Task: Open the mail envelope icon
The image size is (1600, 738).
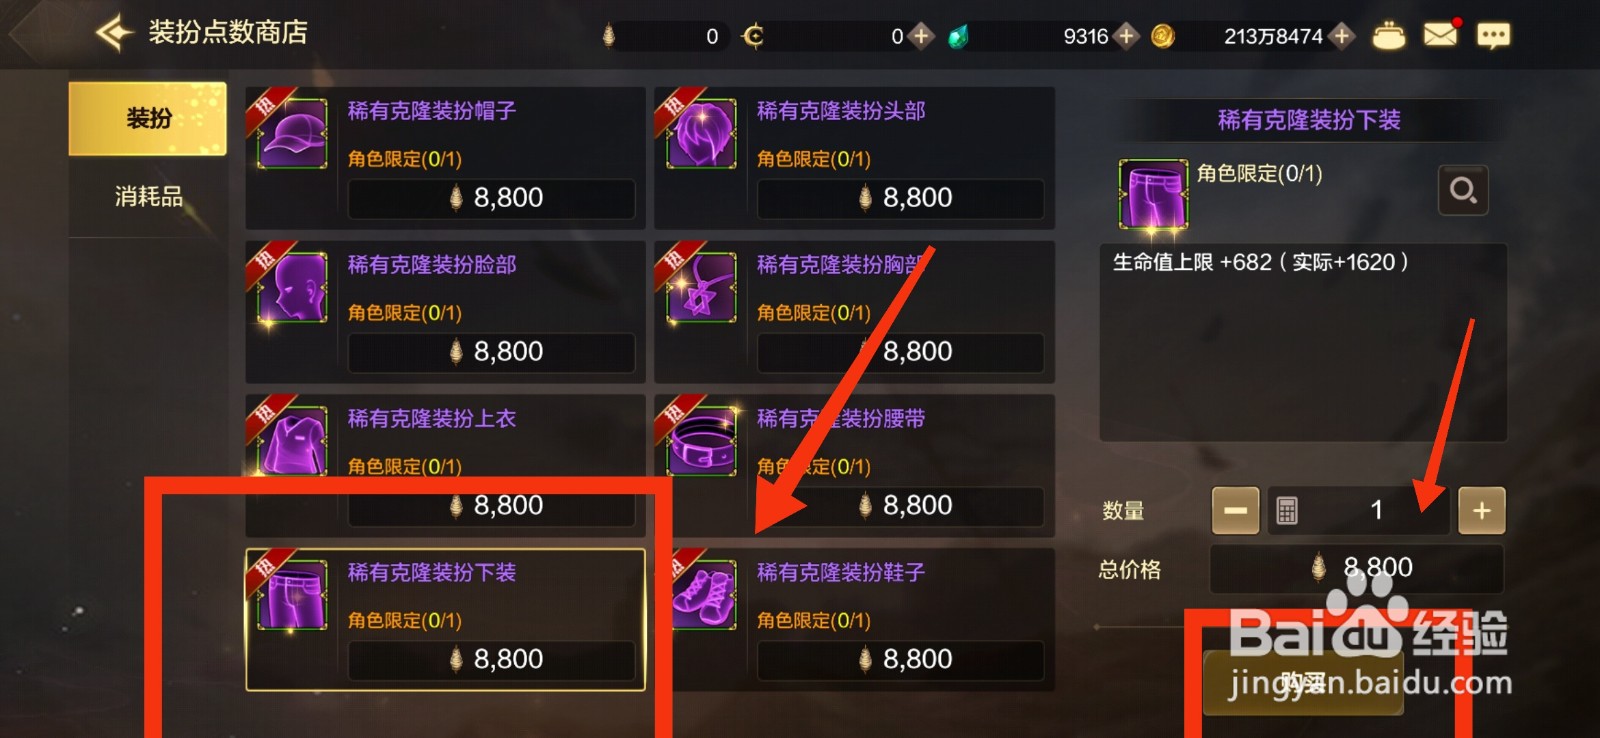Action: click(x=1440, y=35)
